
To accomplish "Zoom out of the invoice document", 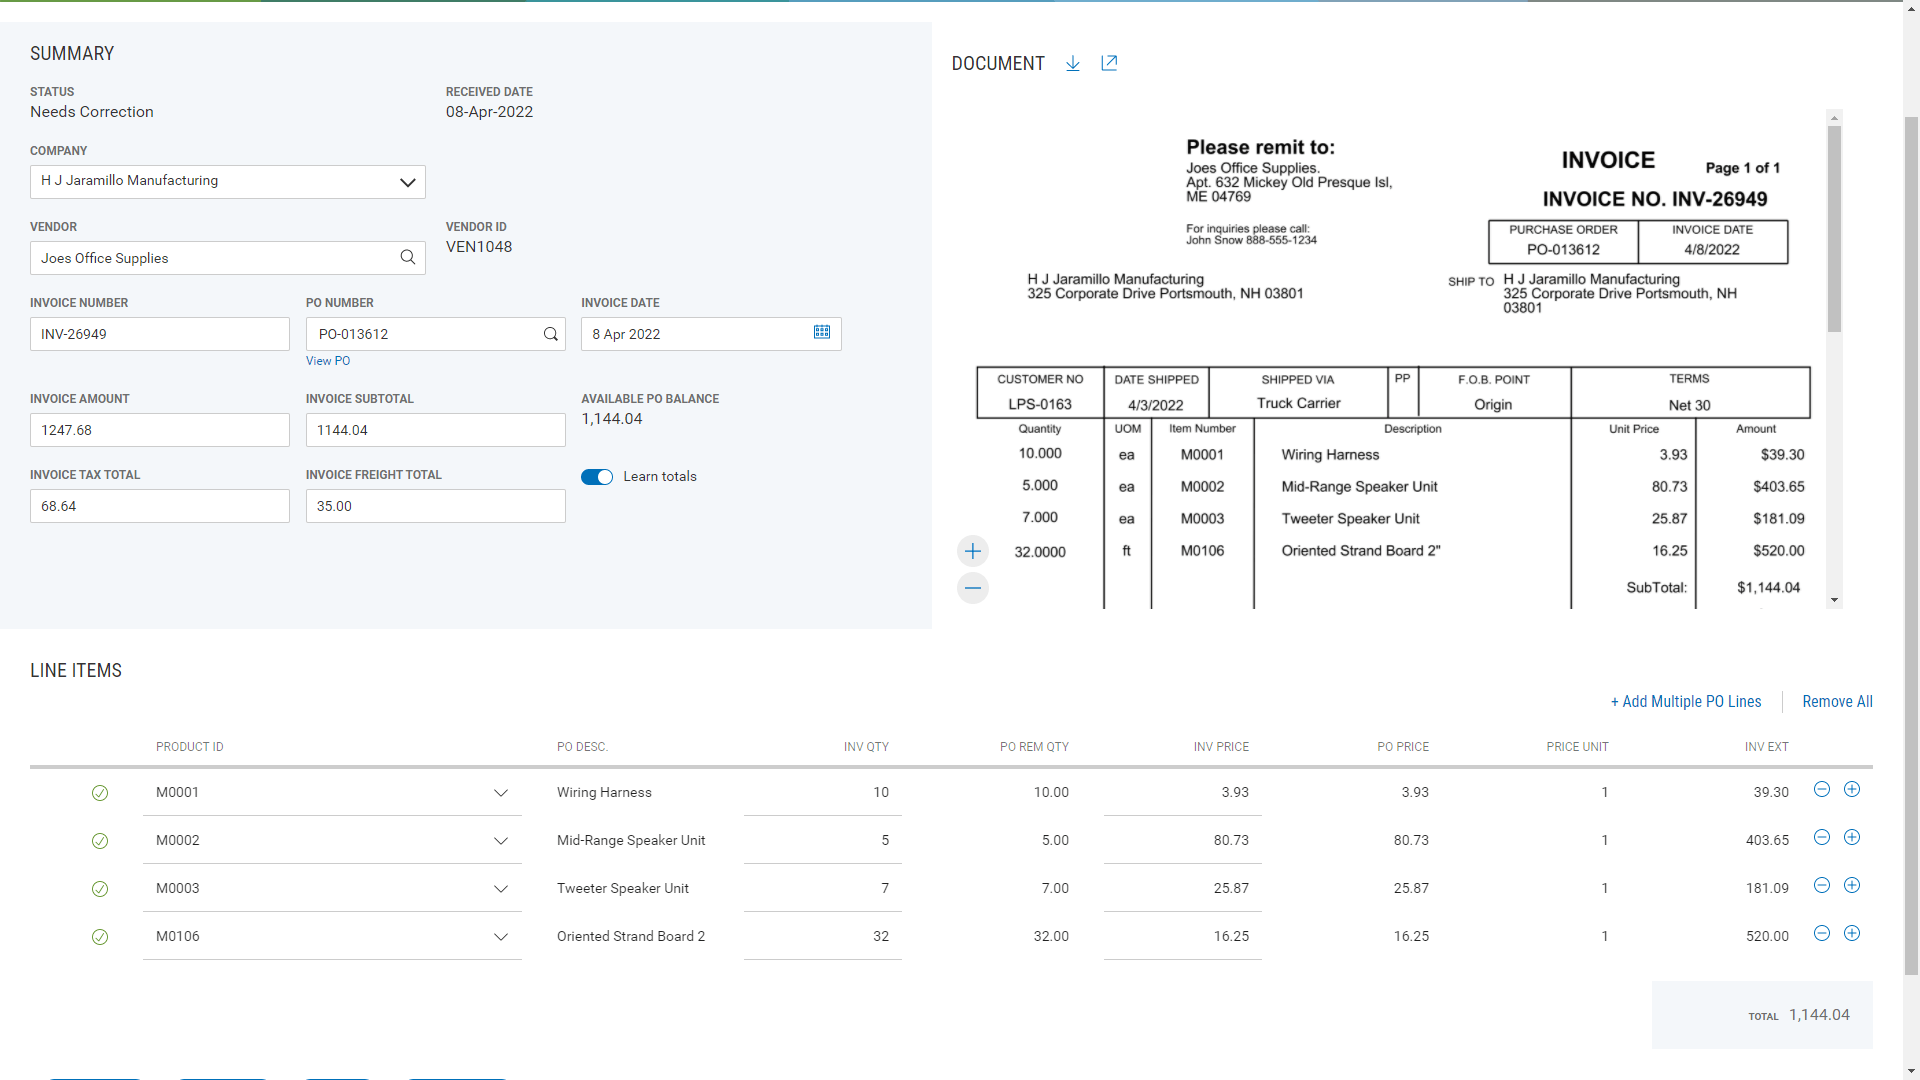I will coord(972,588).
